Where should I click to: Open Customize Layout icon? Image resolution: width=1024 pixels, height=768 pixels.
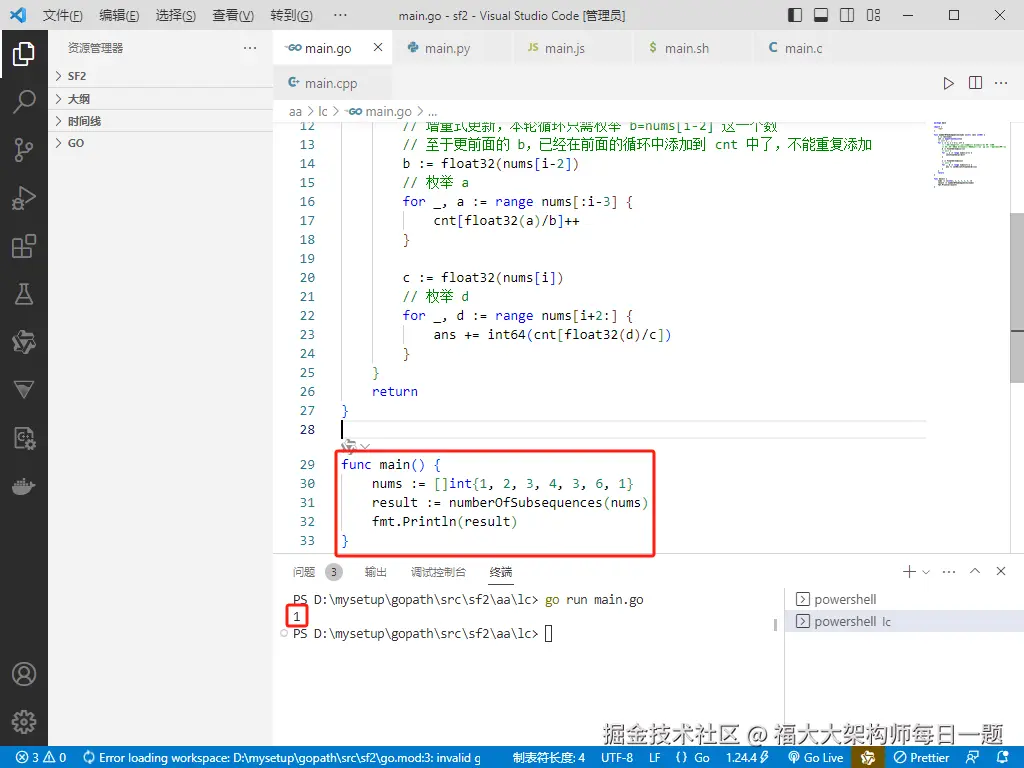pos(873,15)
